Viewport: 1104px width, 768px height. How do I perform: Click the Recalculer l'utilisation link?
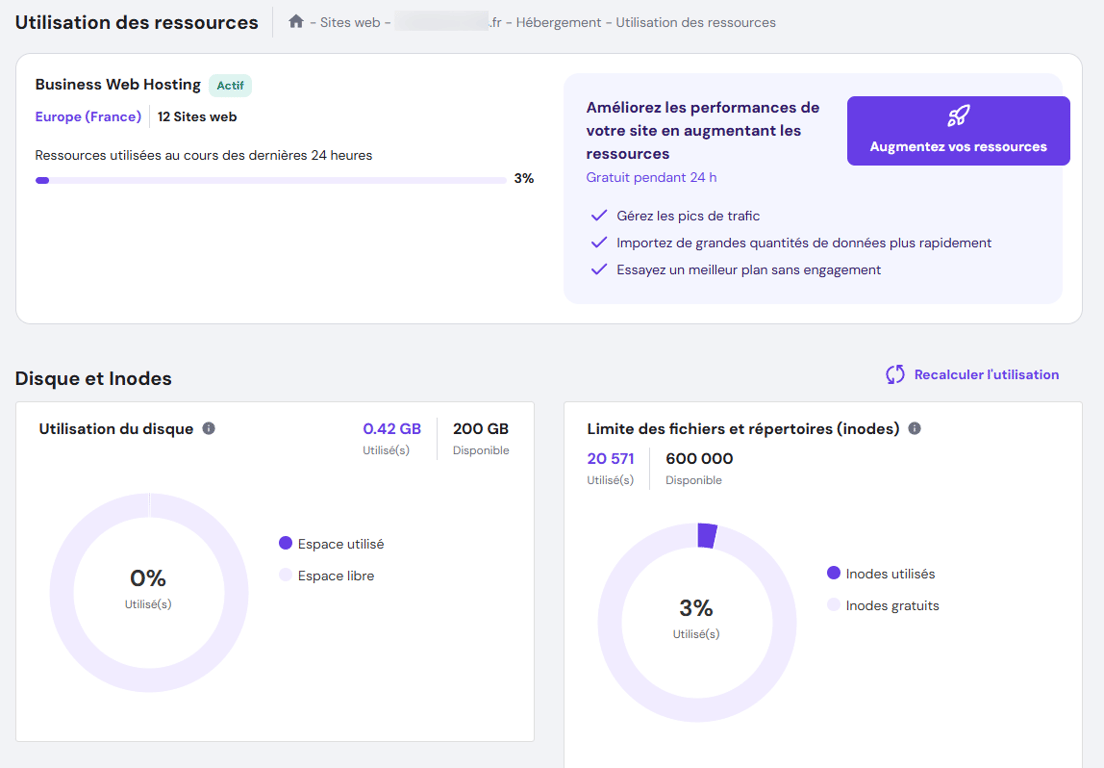point(987,374)
